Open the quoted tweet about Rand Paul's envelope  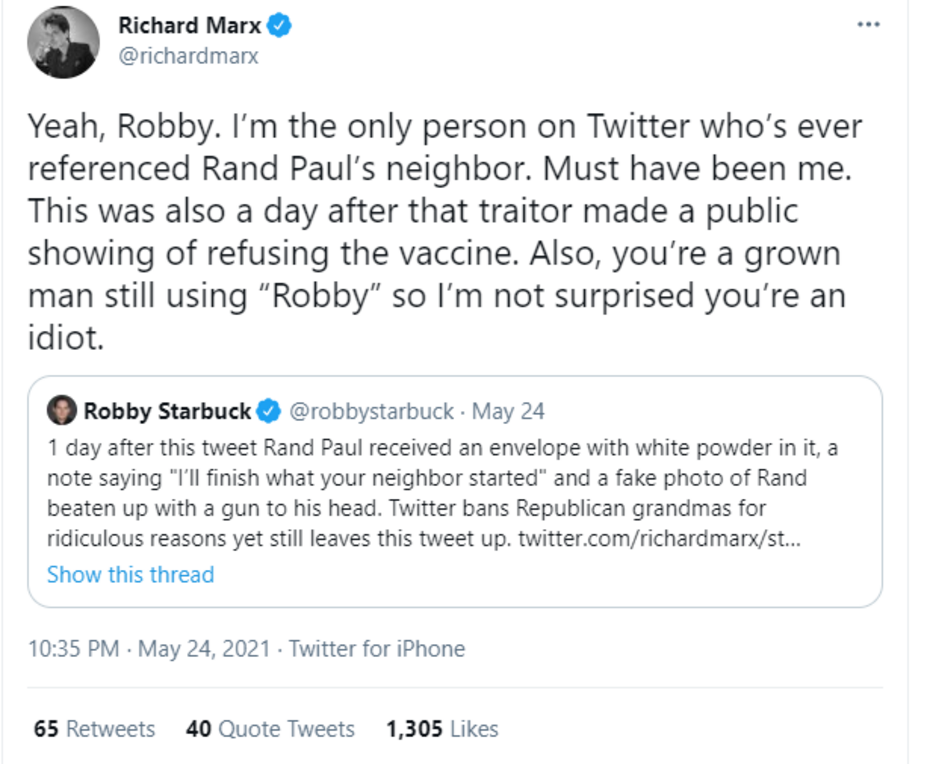tap(440, 490)
